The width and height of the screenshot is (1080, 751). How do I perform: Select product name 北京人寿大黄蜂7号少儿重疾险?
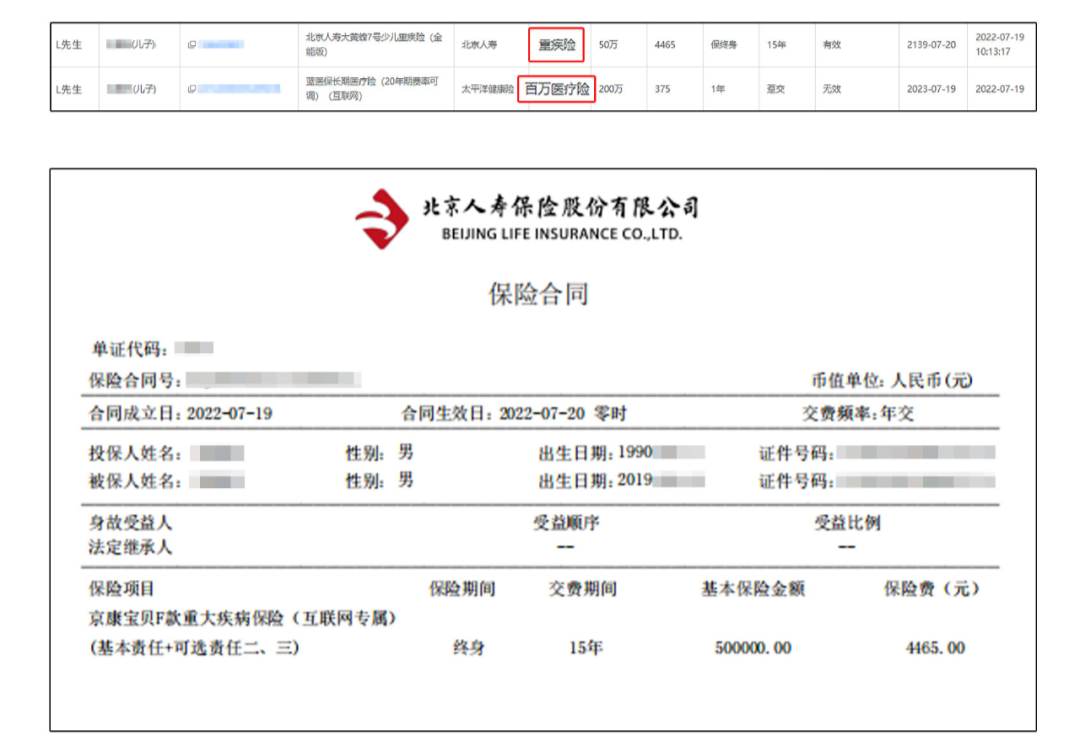[x=374, y=44]
